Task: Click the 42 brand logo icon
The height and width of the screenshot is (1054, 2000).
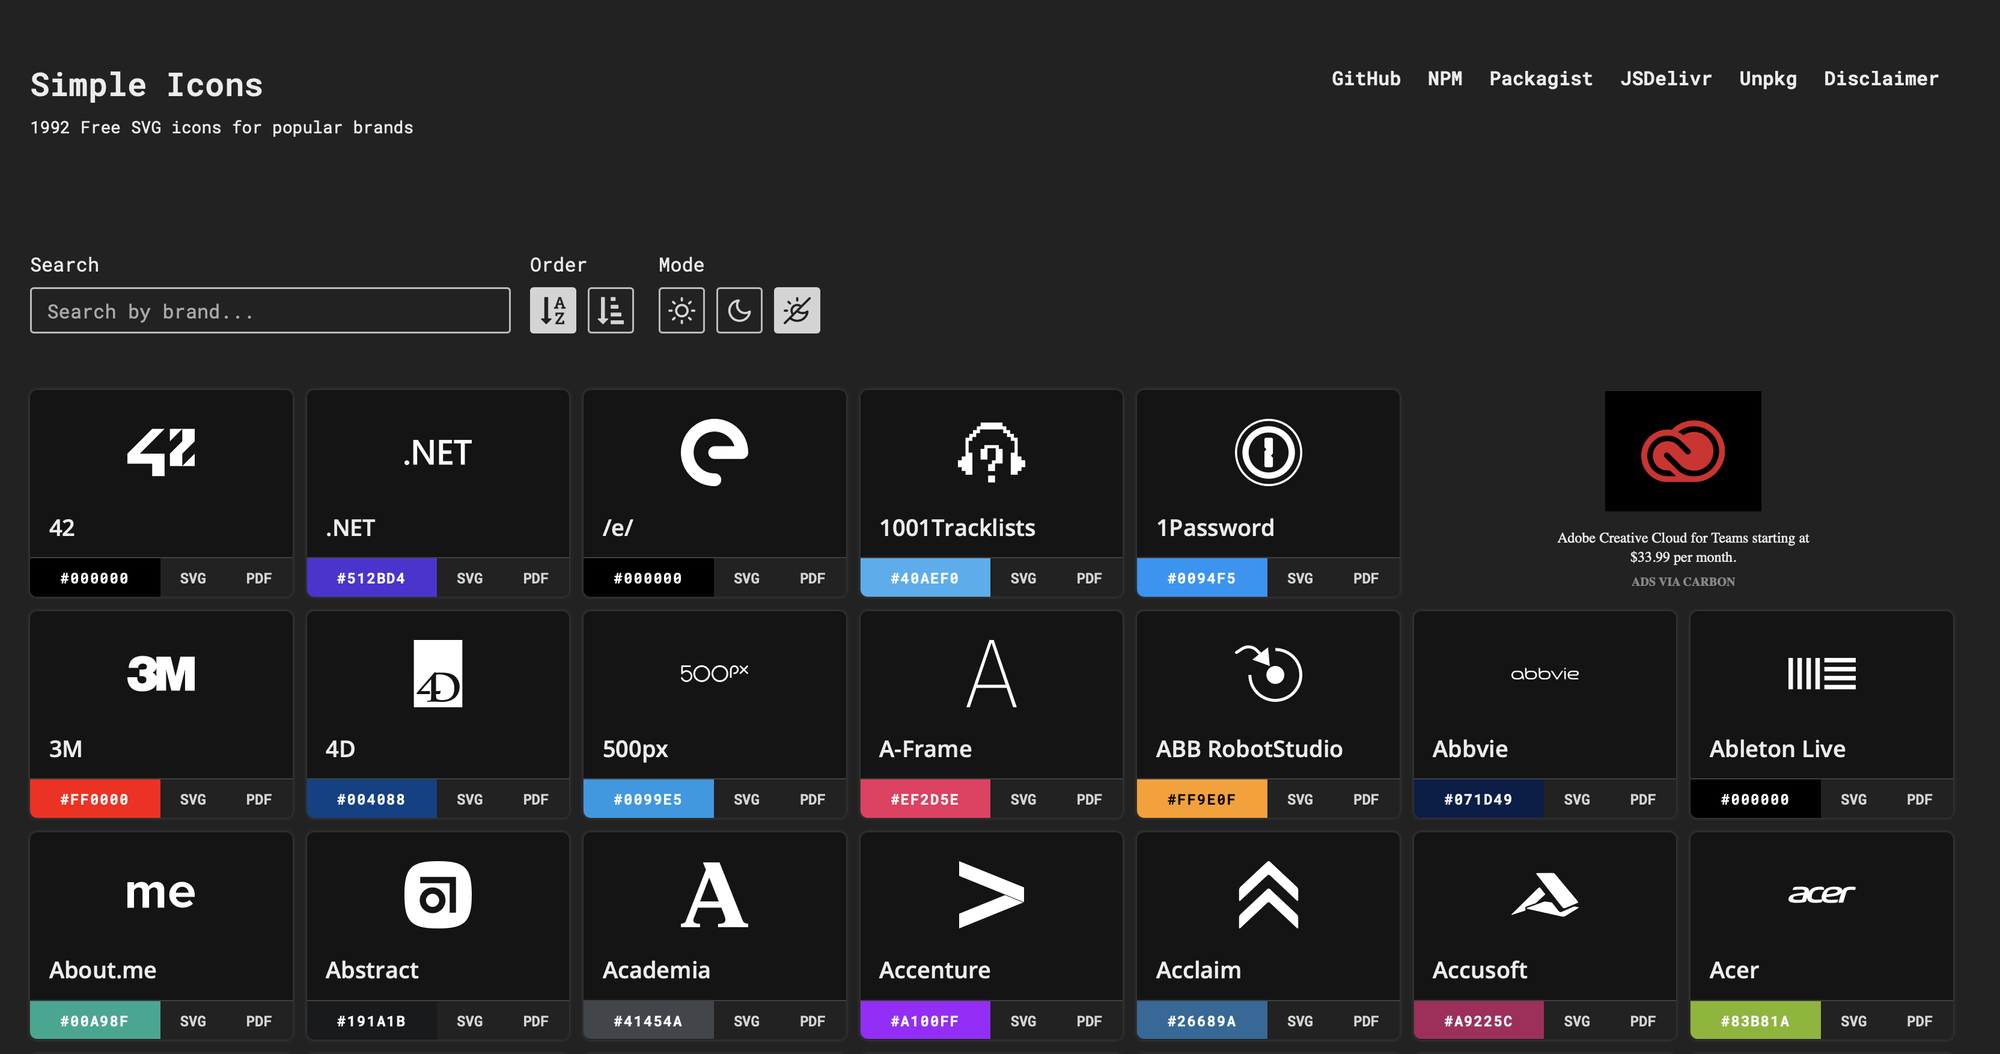Action: pos(161,452)
